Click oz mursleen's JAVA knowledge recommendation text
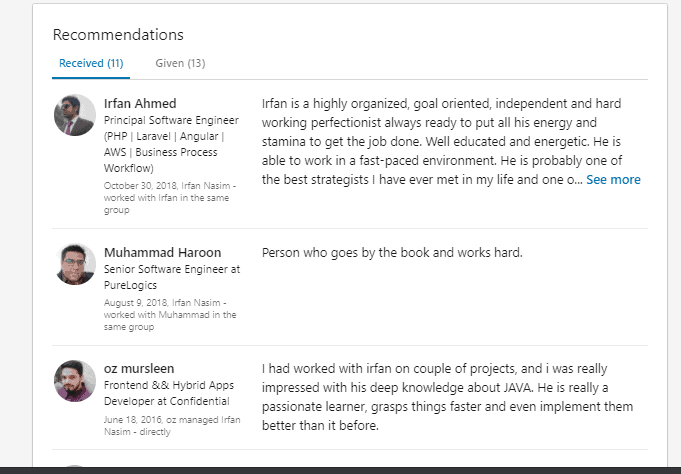The height and width of the screenshot is (474, 681). (447, 397)
